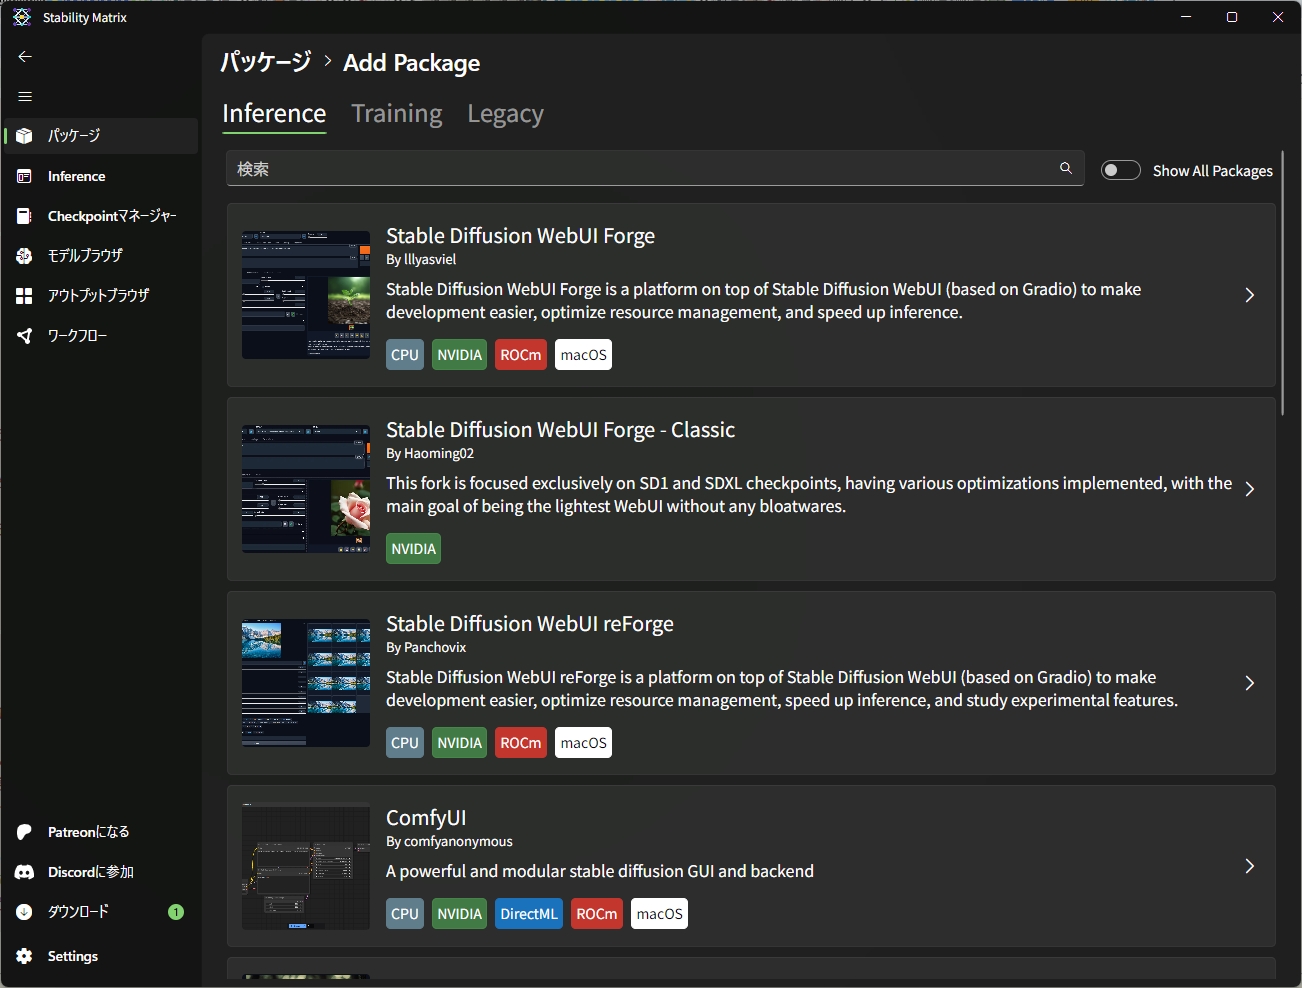Click macOS tag on ComfyUI
Screen dimensions: 1302x988
pos(659,914)
